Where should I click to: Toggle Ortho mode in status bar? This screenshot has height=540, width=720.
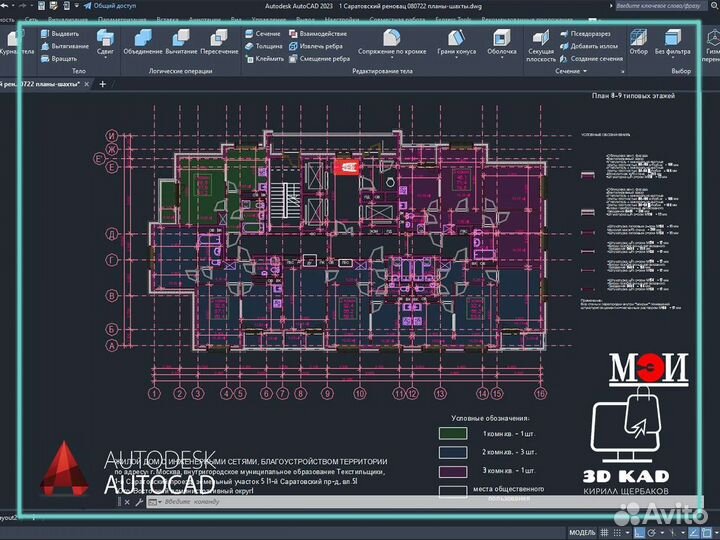638,533
